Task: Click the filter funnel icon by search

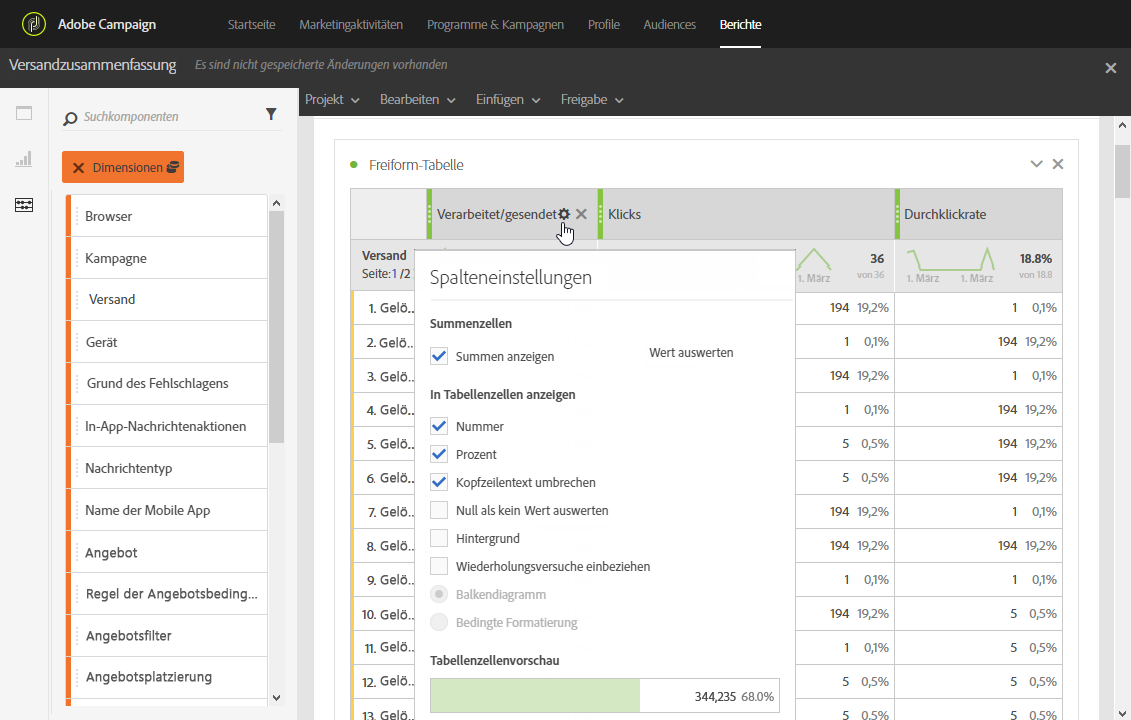Action: pyautogui.click(x=271, y=115)
